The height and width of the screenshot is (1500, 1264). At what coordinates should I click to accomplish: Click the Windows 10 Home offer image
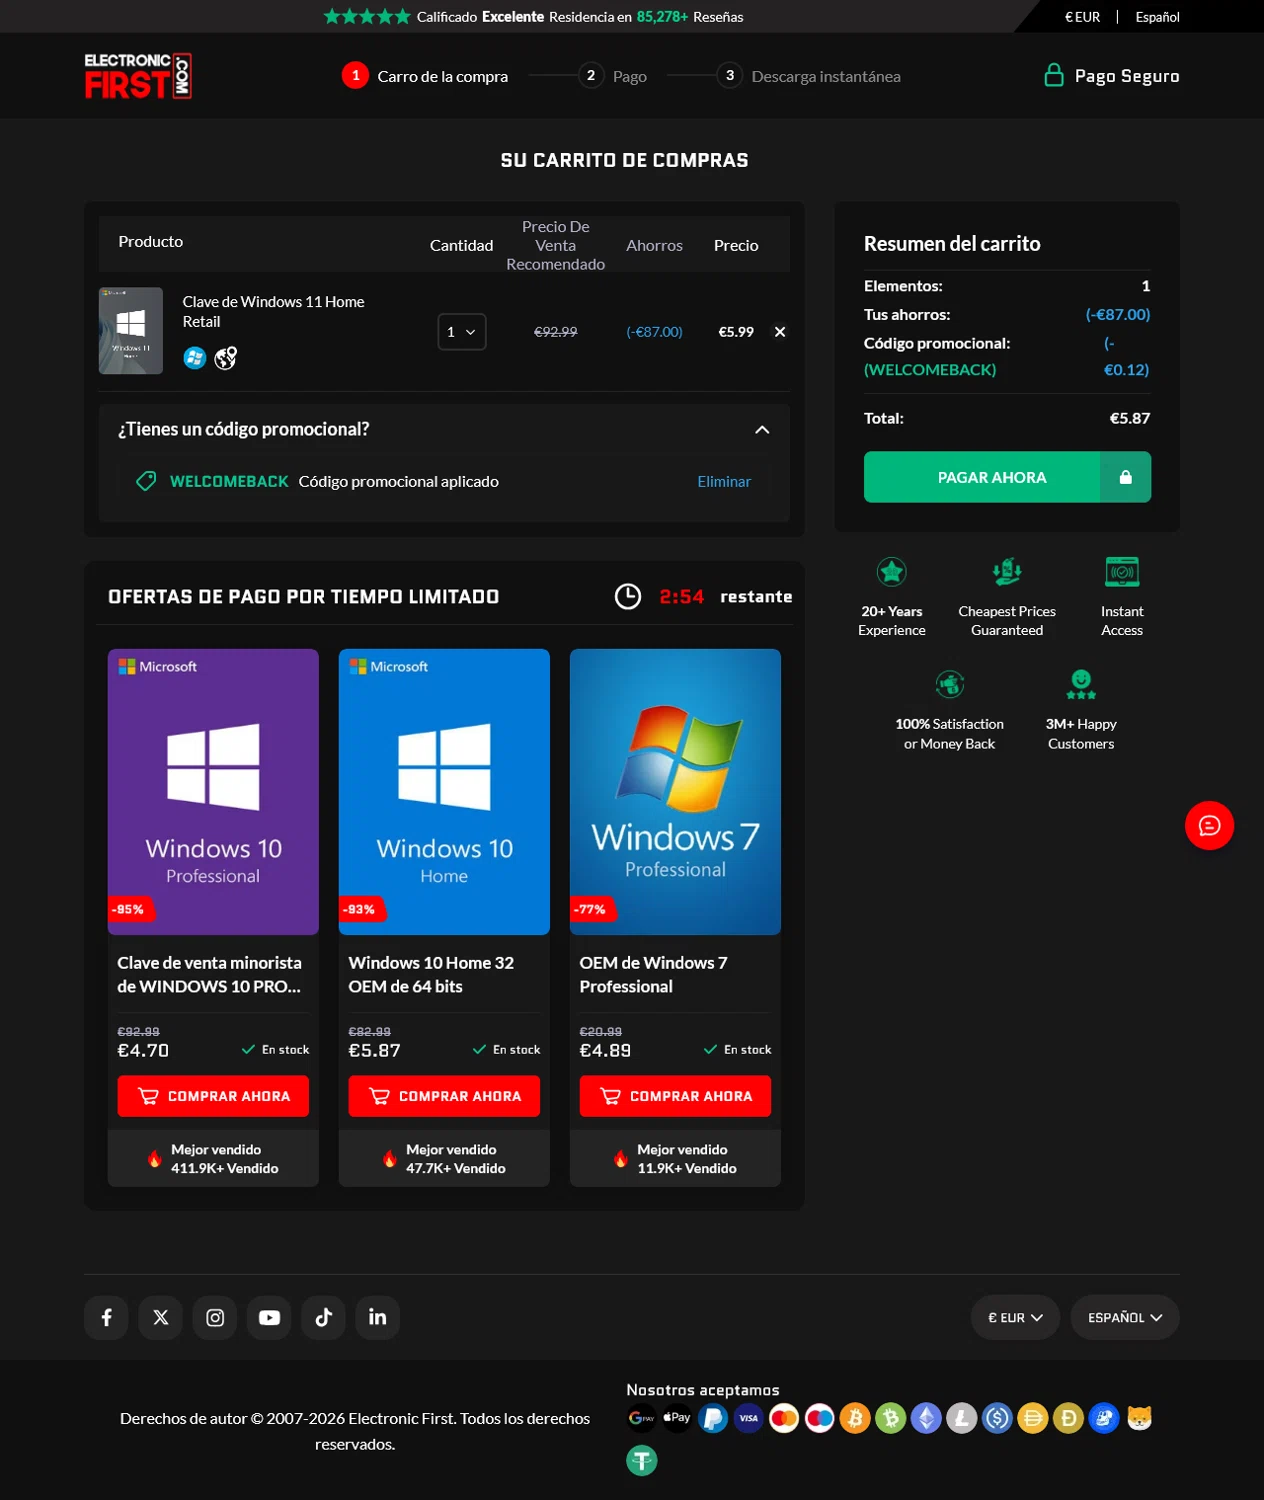click(444, 792)
